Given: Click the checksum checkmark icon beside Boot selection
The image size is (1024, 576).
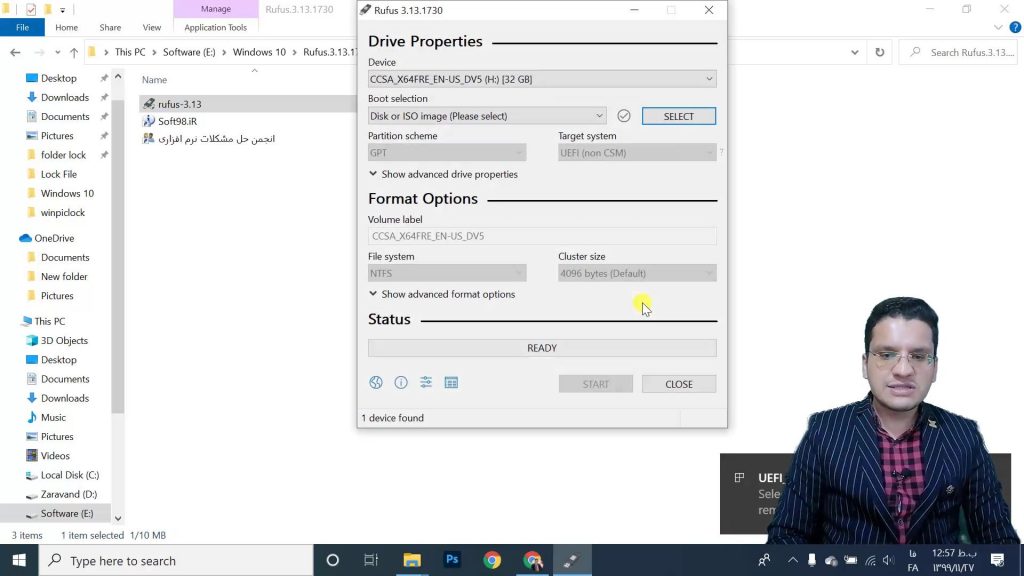Looking at the screenshot, I should [x=624, y=116].
